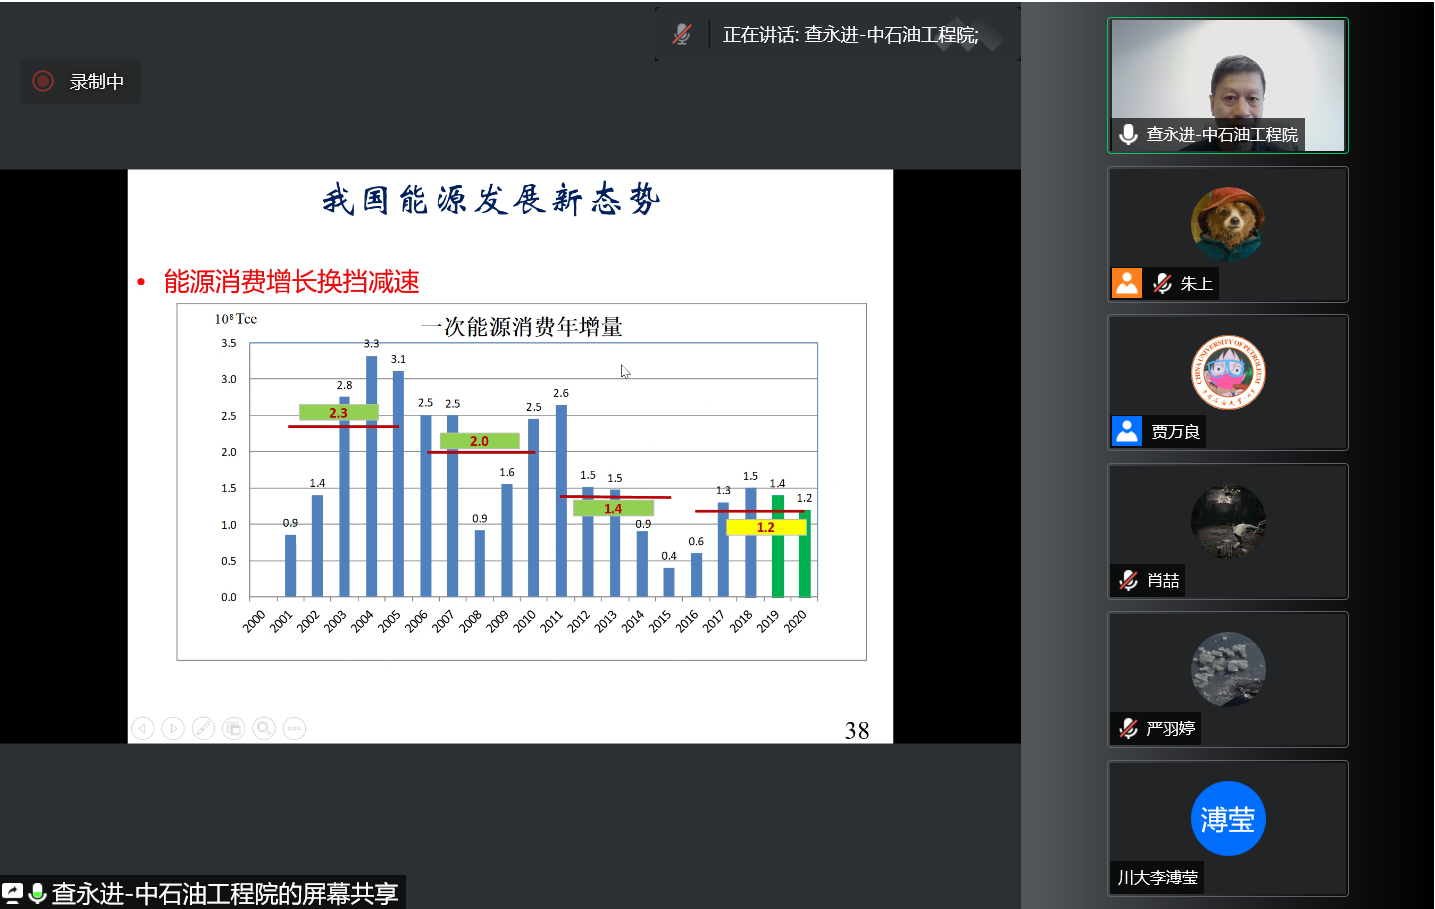Screen dimensions: 1435x909
Task: Click the screen share icon at bottom left
Action: coord(12,893)
